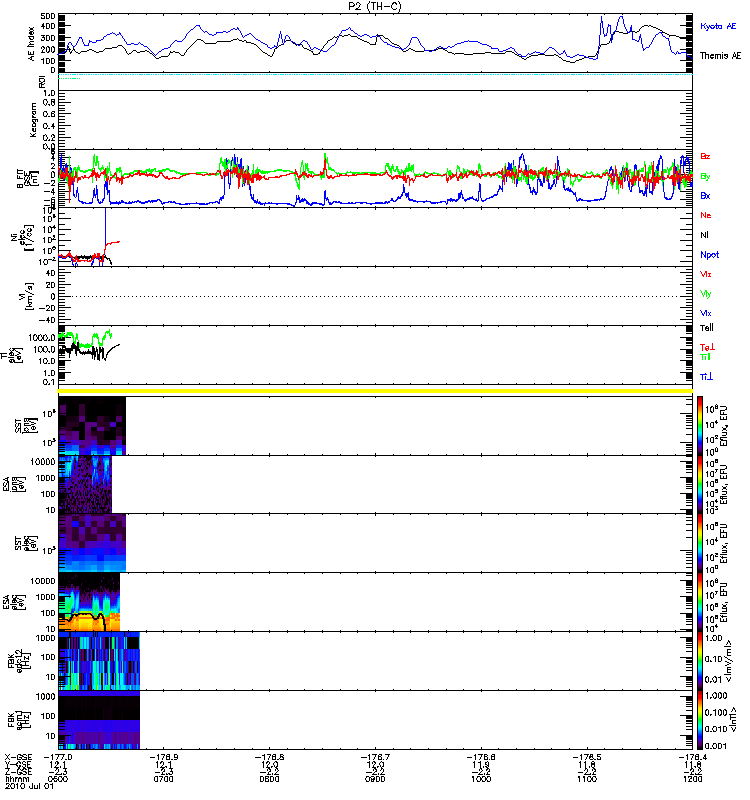Select the blue Npot legend label
The image size is (750, 800).
[710, 255]
